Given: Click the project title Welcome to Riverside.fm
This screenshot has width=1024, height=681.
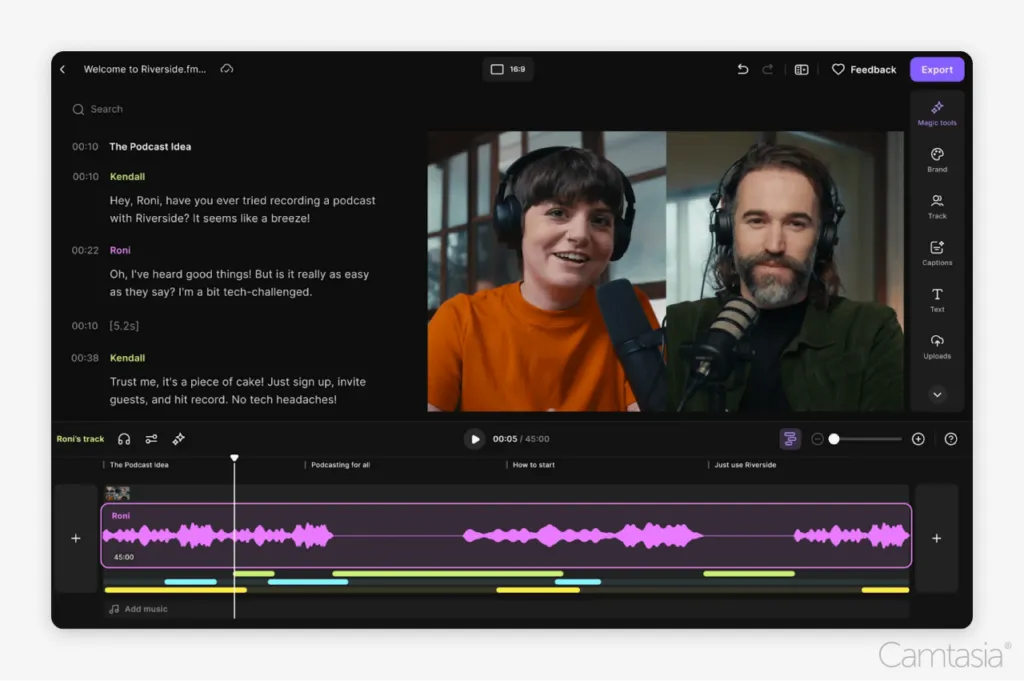Looking at the screenshot, I should point(145,69).
